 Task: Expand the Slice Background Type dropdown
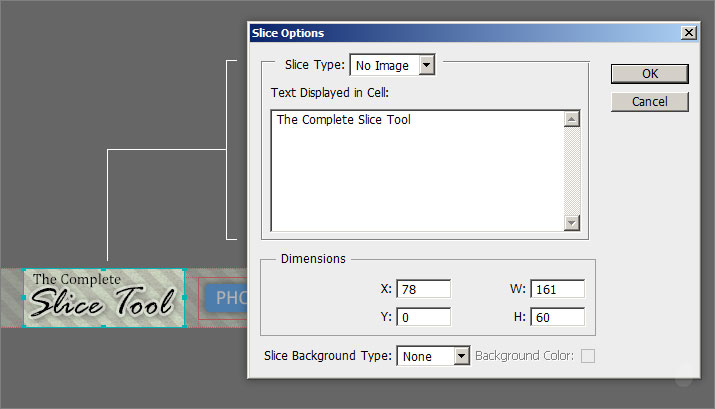coord(461,356)
